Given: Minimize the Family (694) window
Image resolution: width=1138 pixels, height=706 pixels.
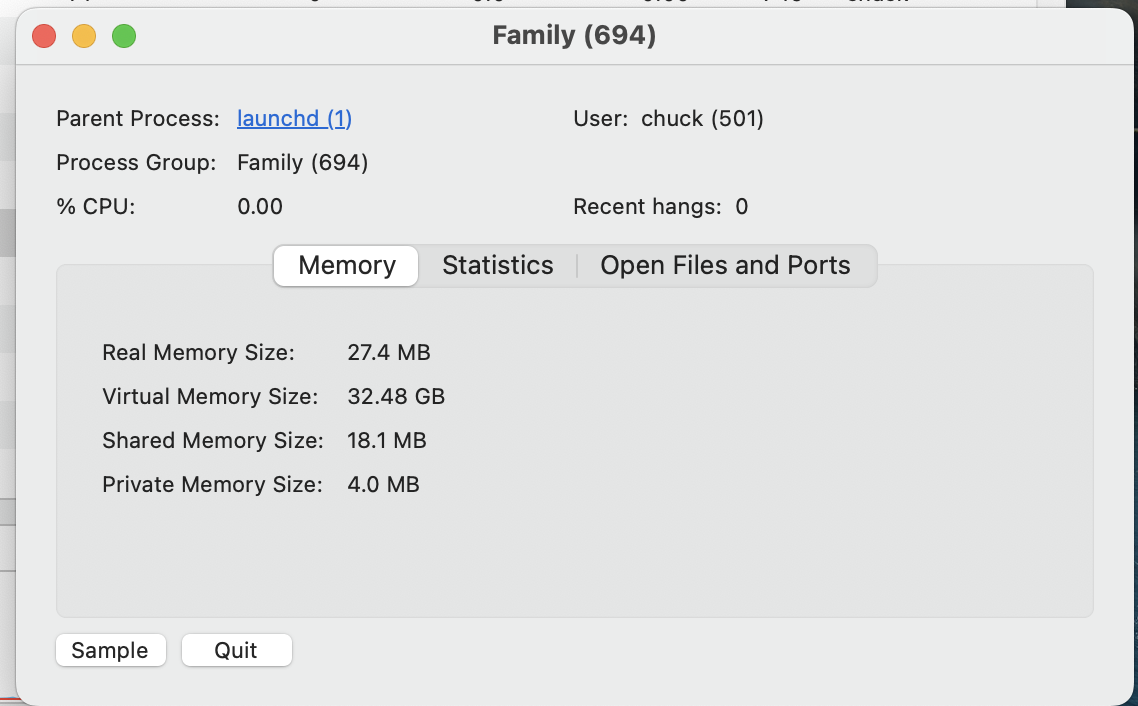Looking at the screenshot, I should pos(84,37).
